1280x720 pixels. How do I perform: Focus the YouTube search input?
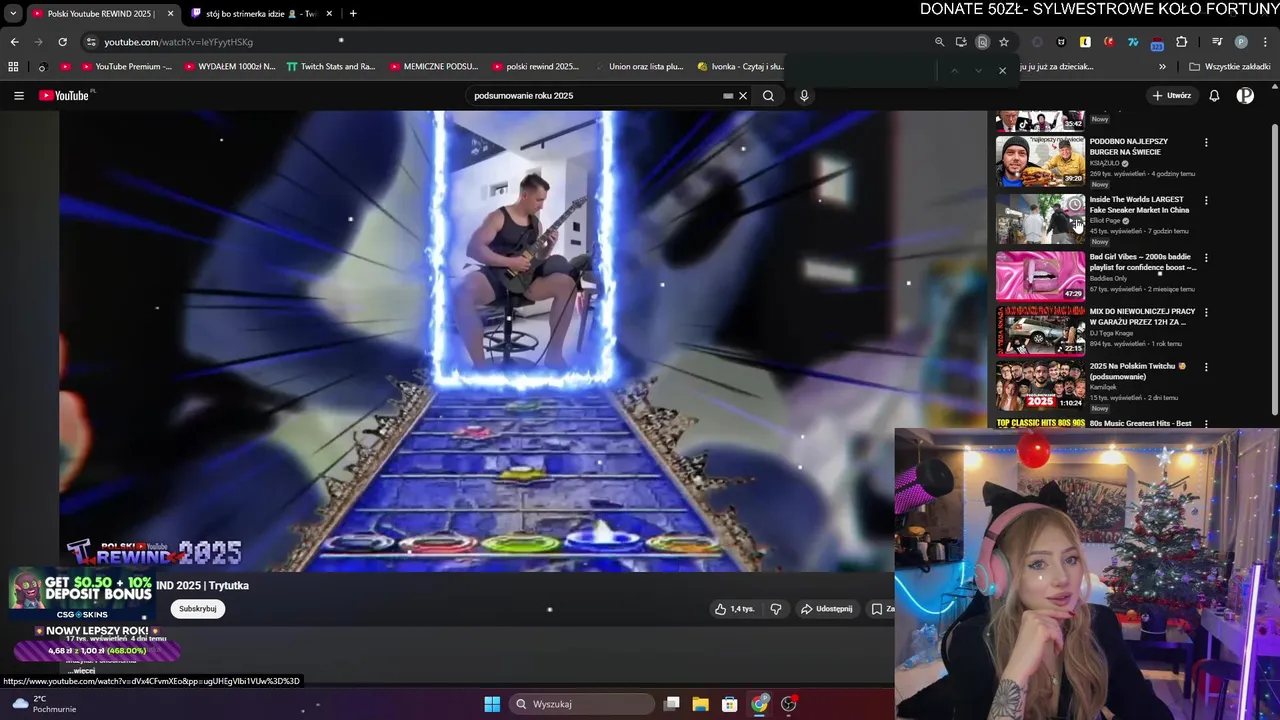pyautogui.click(x=595, y=96)
